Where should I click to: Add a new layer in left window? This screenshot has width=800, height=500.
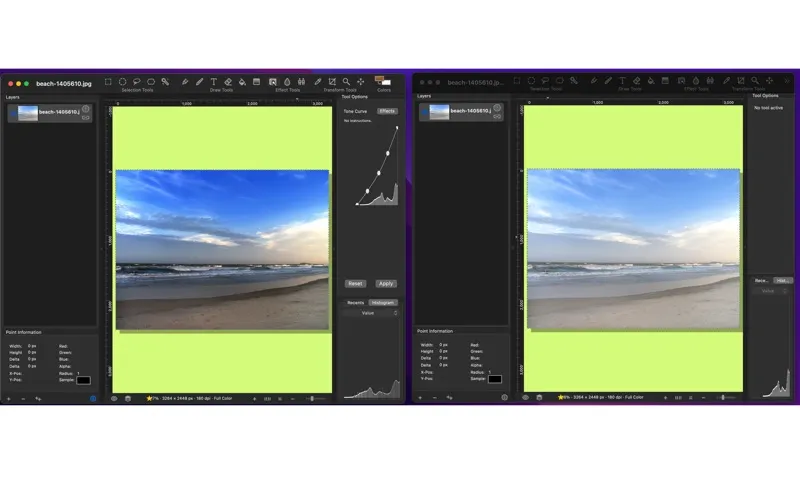pyautogui.click(x=9, y=399)
